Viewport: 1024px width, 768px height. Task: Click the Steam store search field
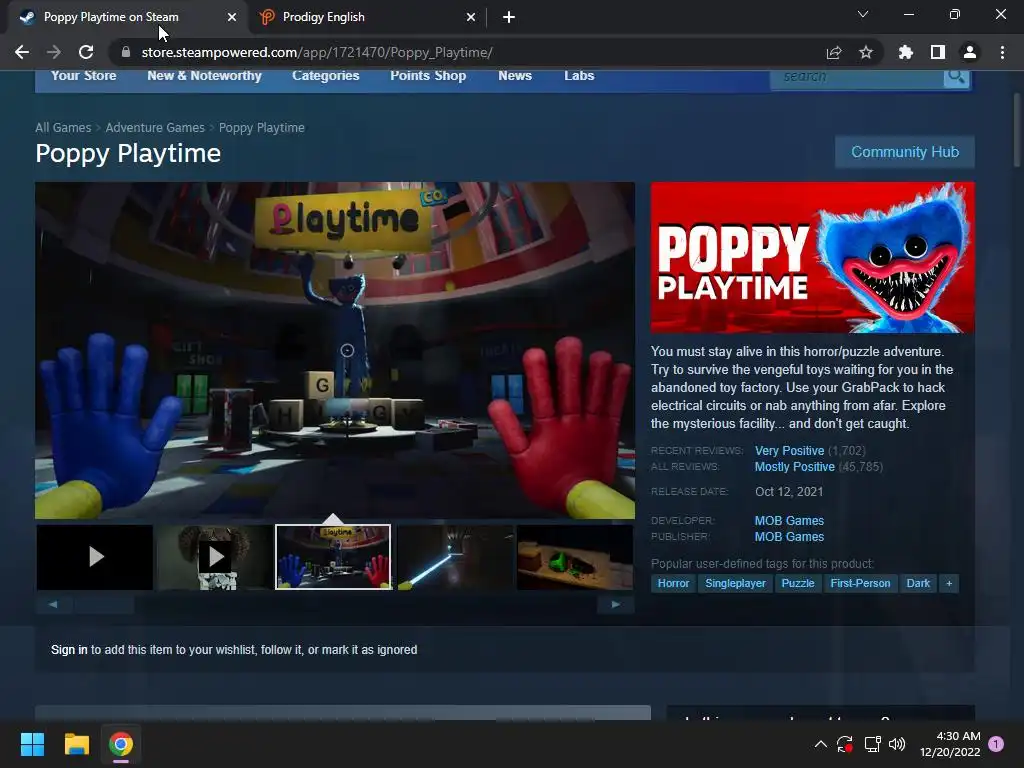(x=857, y=76)
